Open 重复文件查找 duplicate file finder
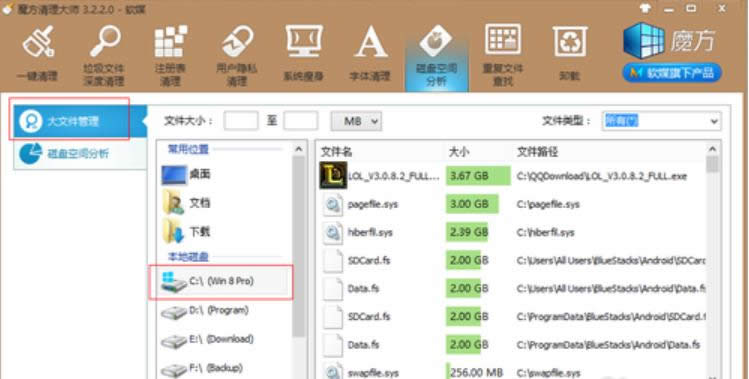This screenshot has height=379, width=749. tap(503, 55)
